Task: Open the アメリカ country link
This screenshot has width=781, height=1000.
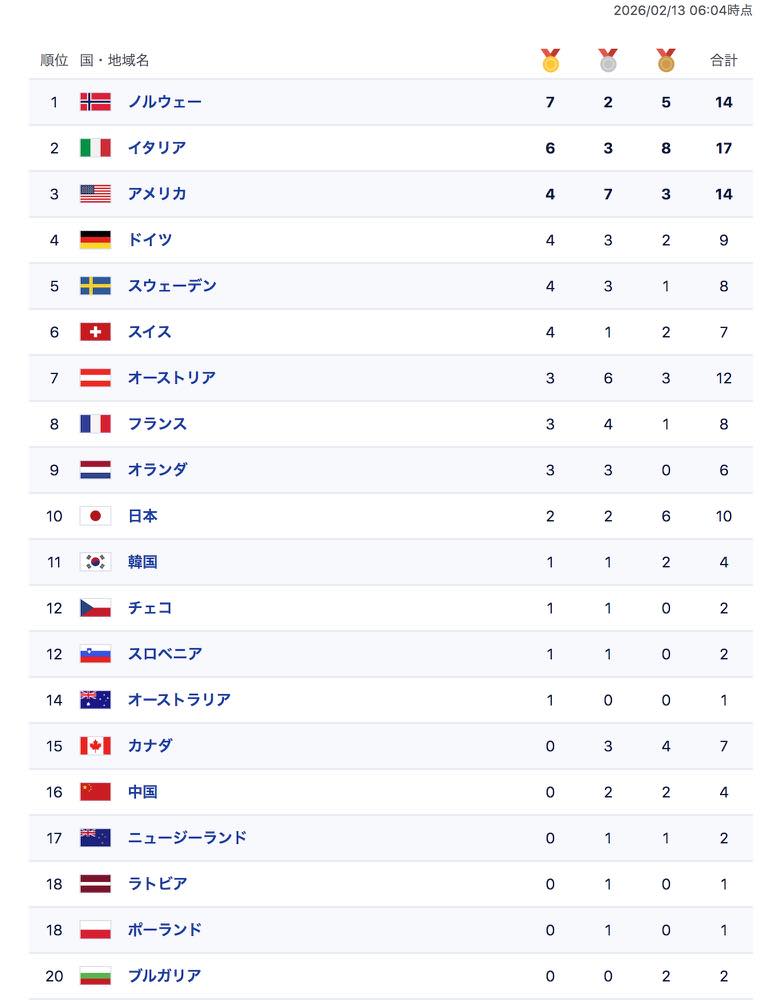Action: (x=157, y=194)
